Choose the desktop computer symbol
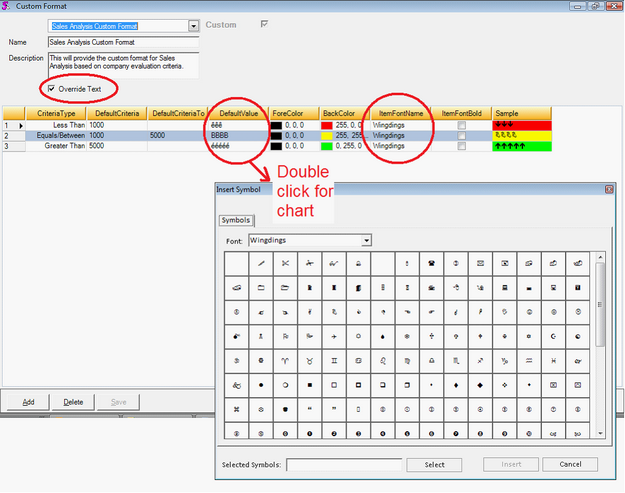Image resolution: width=625 pixels, height=493 pixels. tap(505, 288)
